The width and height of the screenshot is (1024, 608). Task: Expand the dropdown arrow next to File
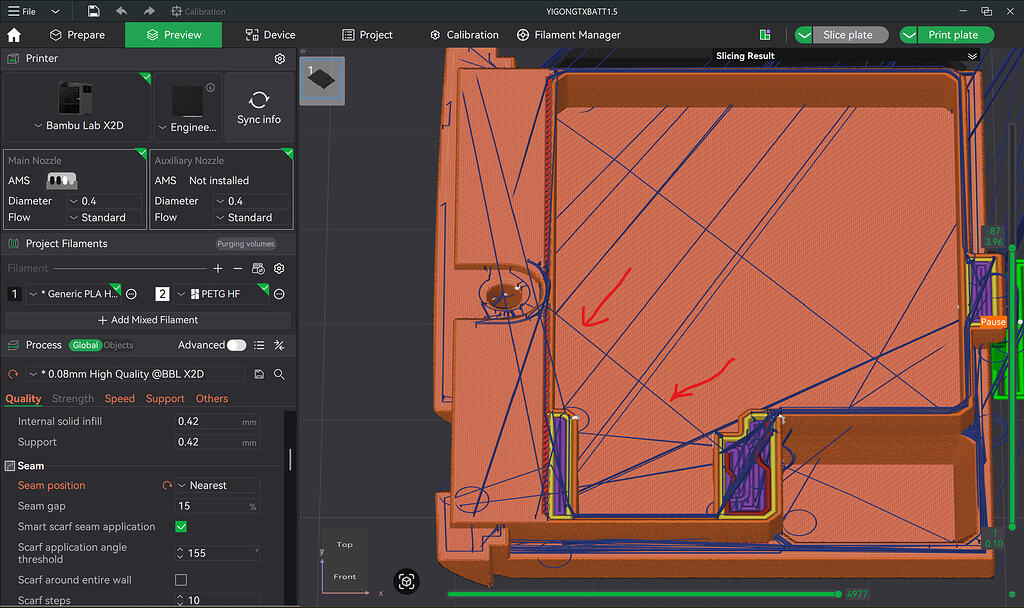56,11
